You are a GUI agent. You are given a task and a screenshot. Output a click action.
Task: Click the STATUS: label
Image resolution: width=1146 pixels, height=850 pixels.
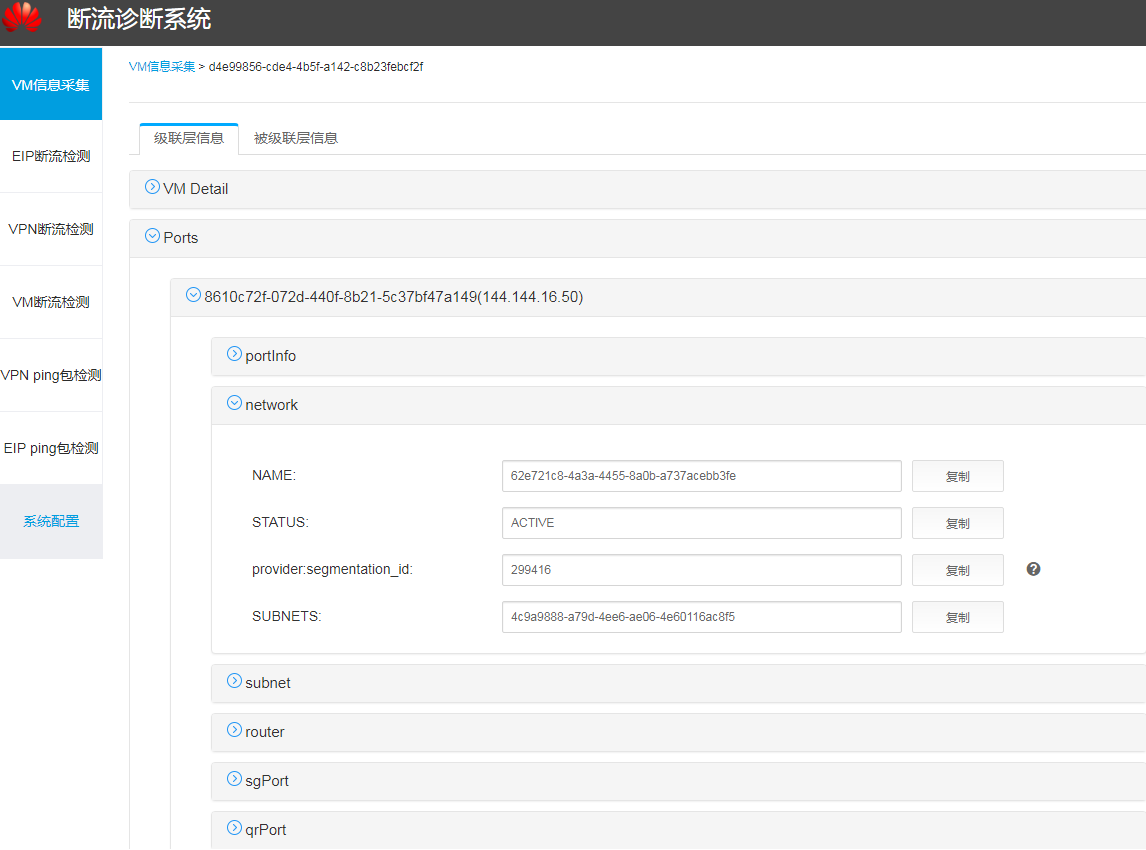click(281, 523)
